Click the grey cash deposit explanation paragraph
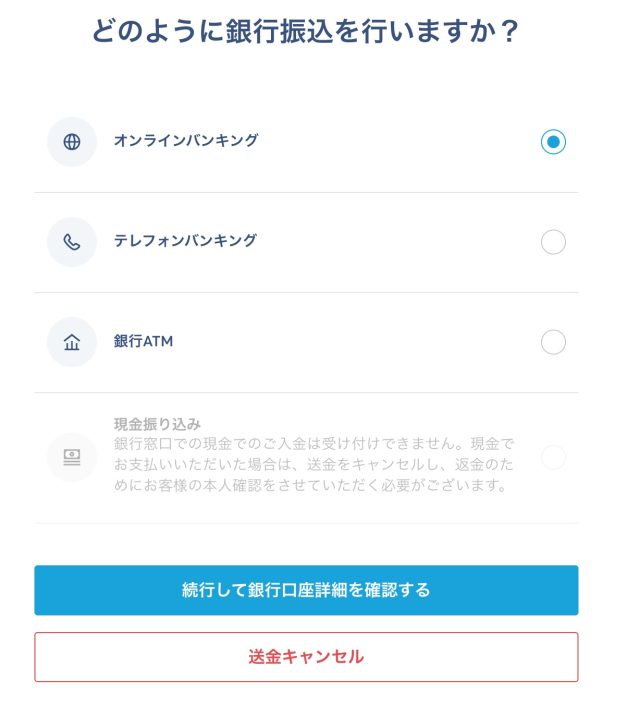This screenshot has width=640, height=703. pyautogui.click(x=314, y=464)
